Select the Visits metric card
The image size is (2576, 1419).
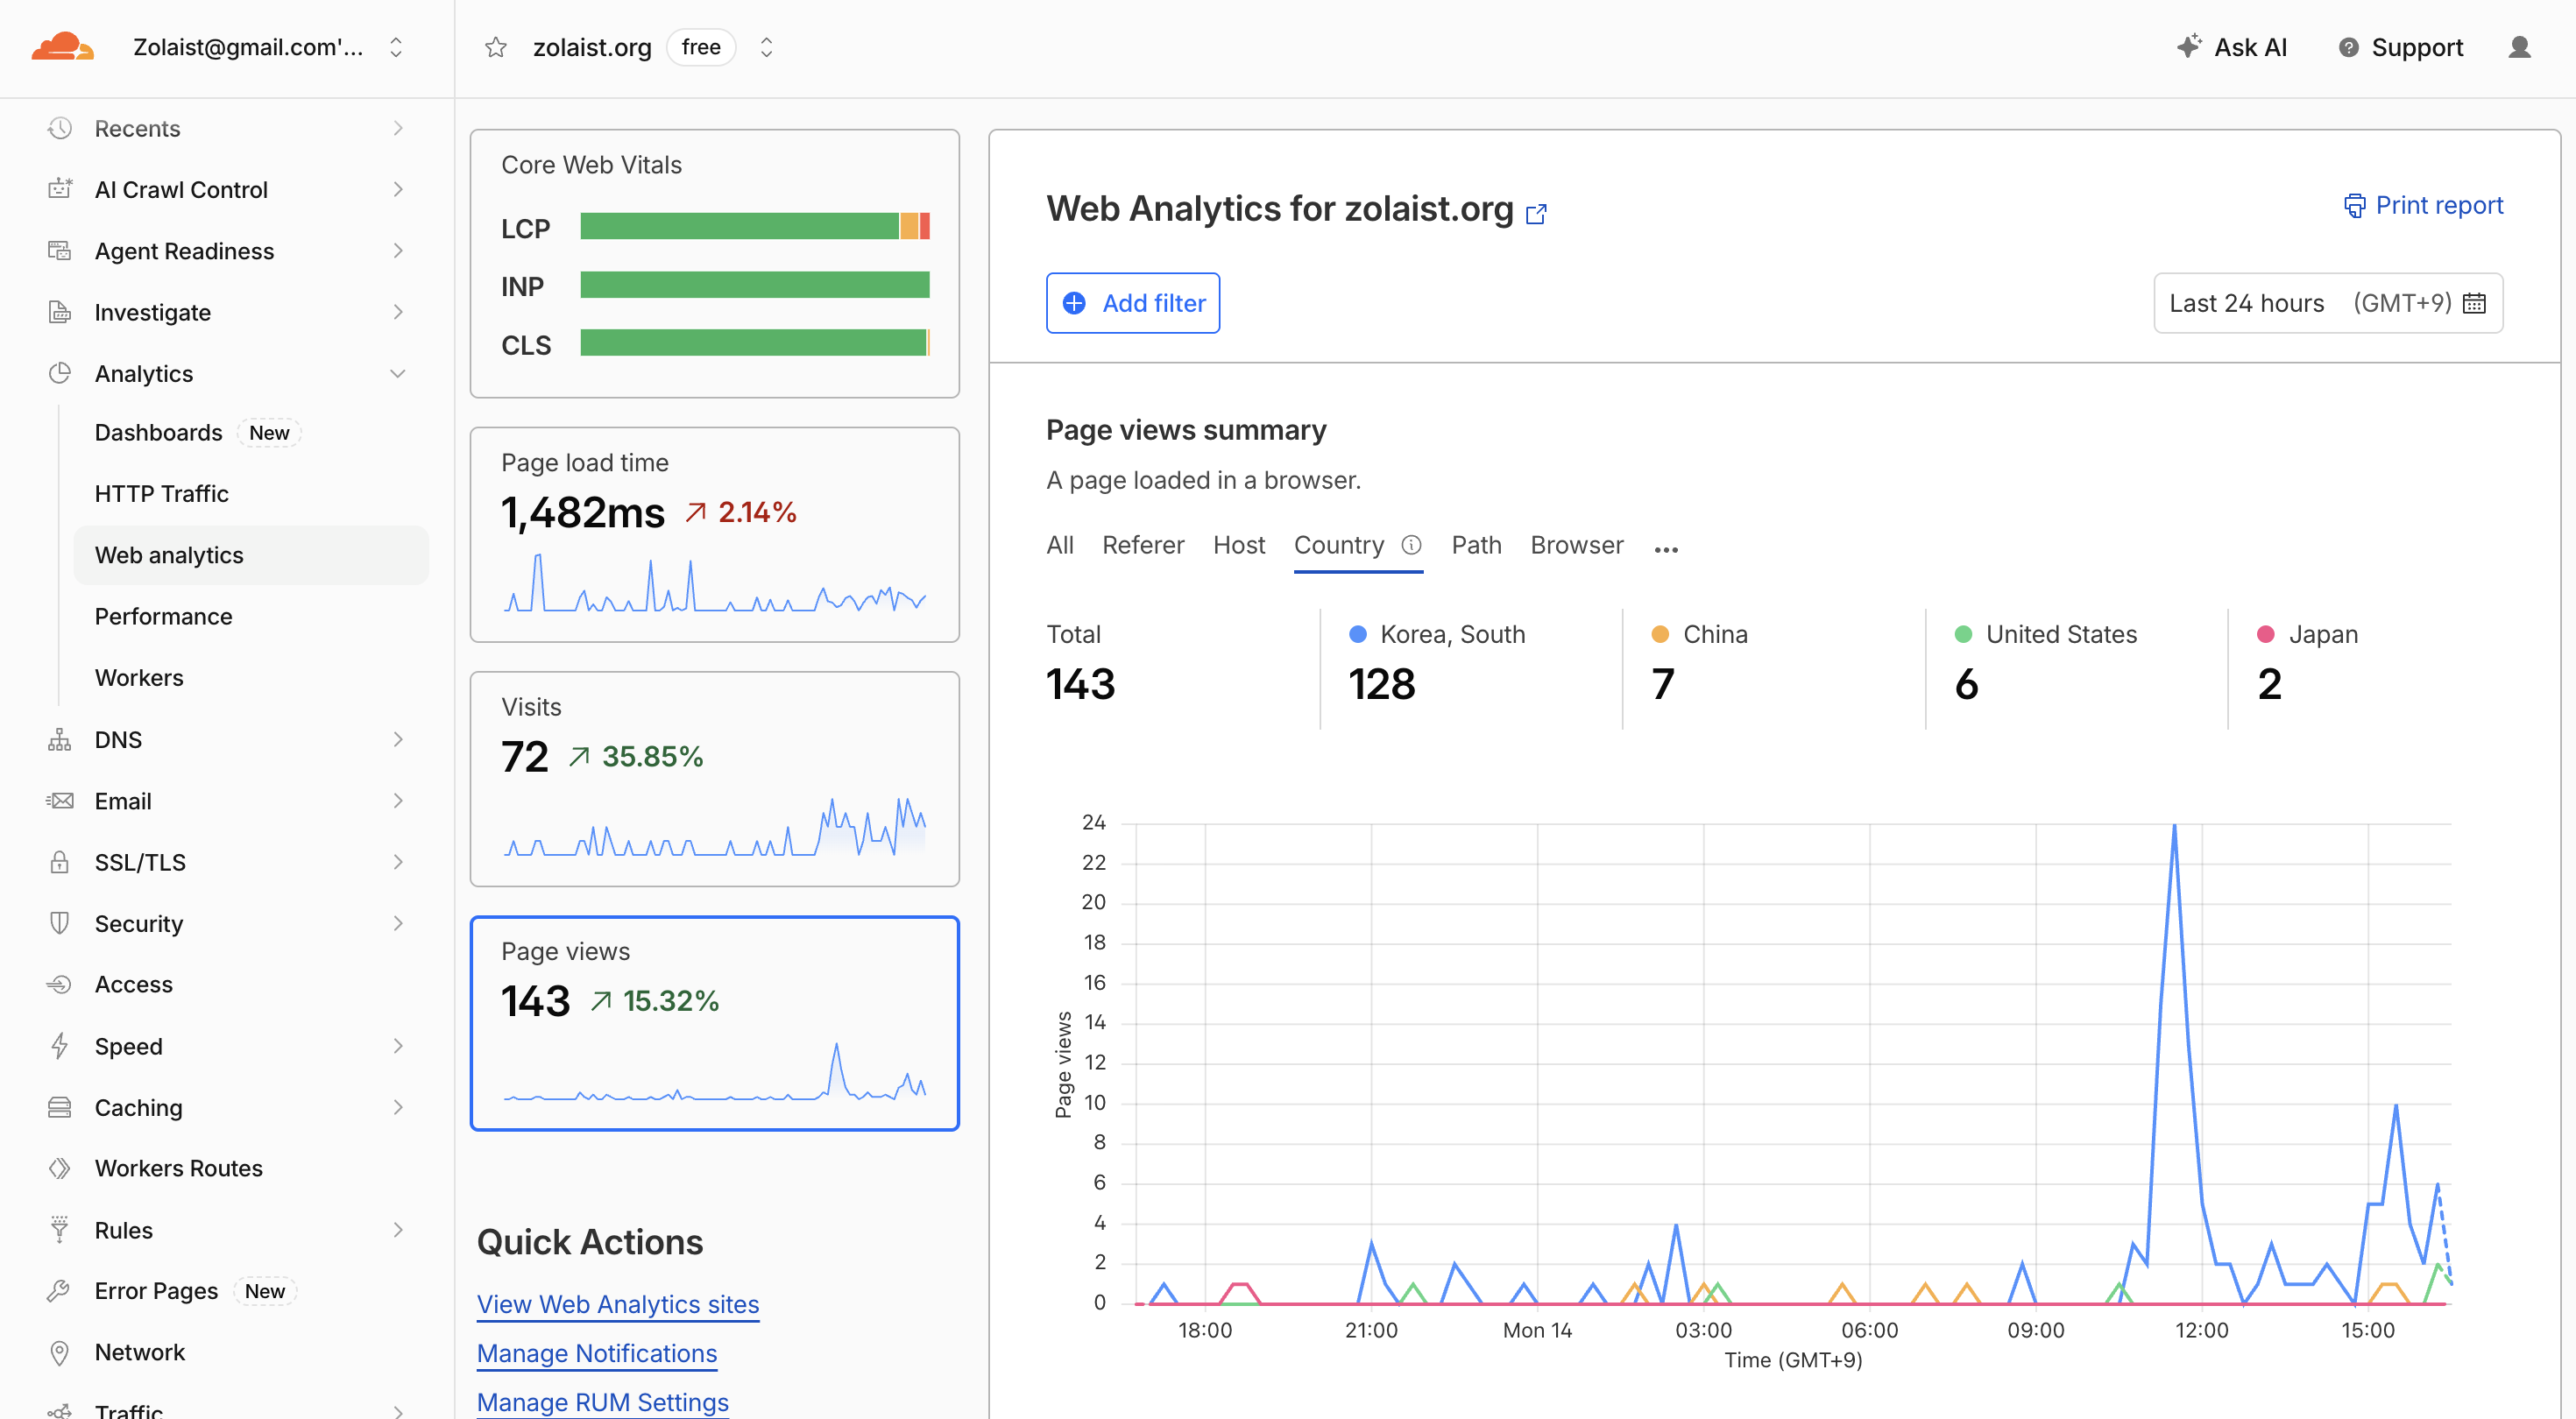[714, 779]
